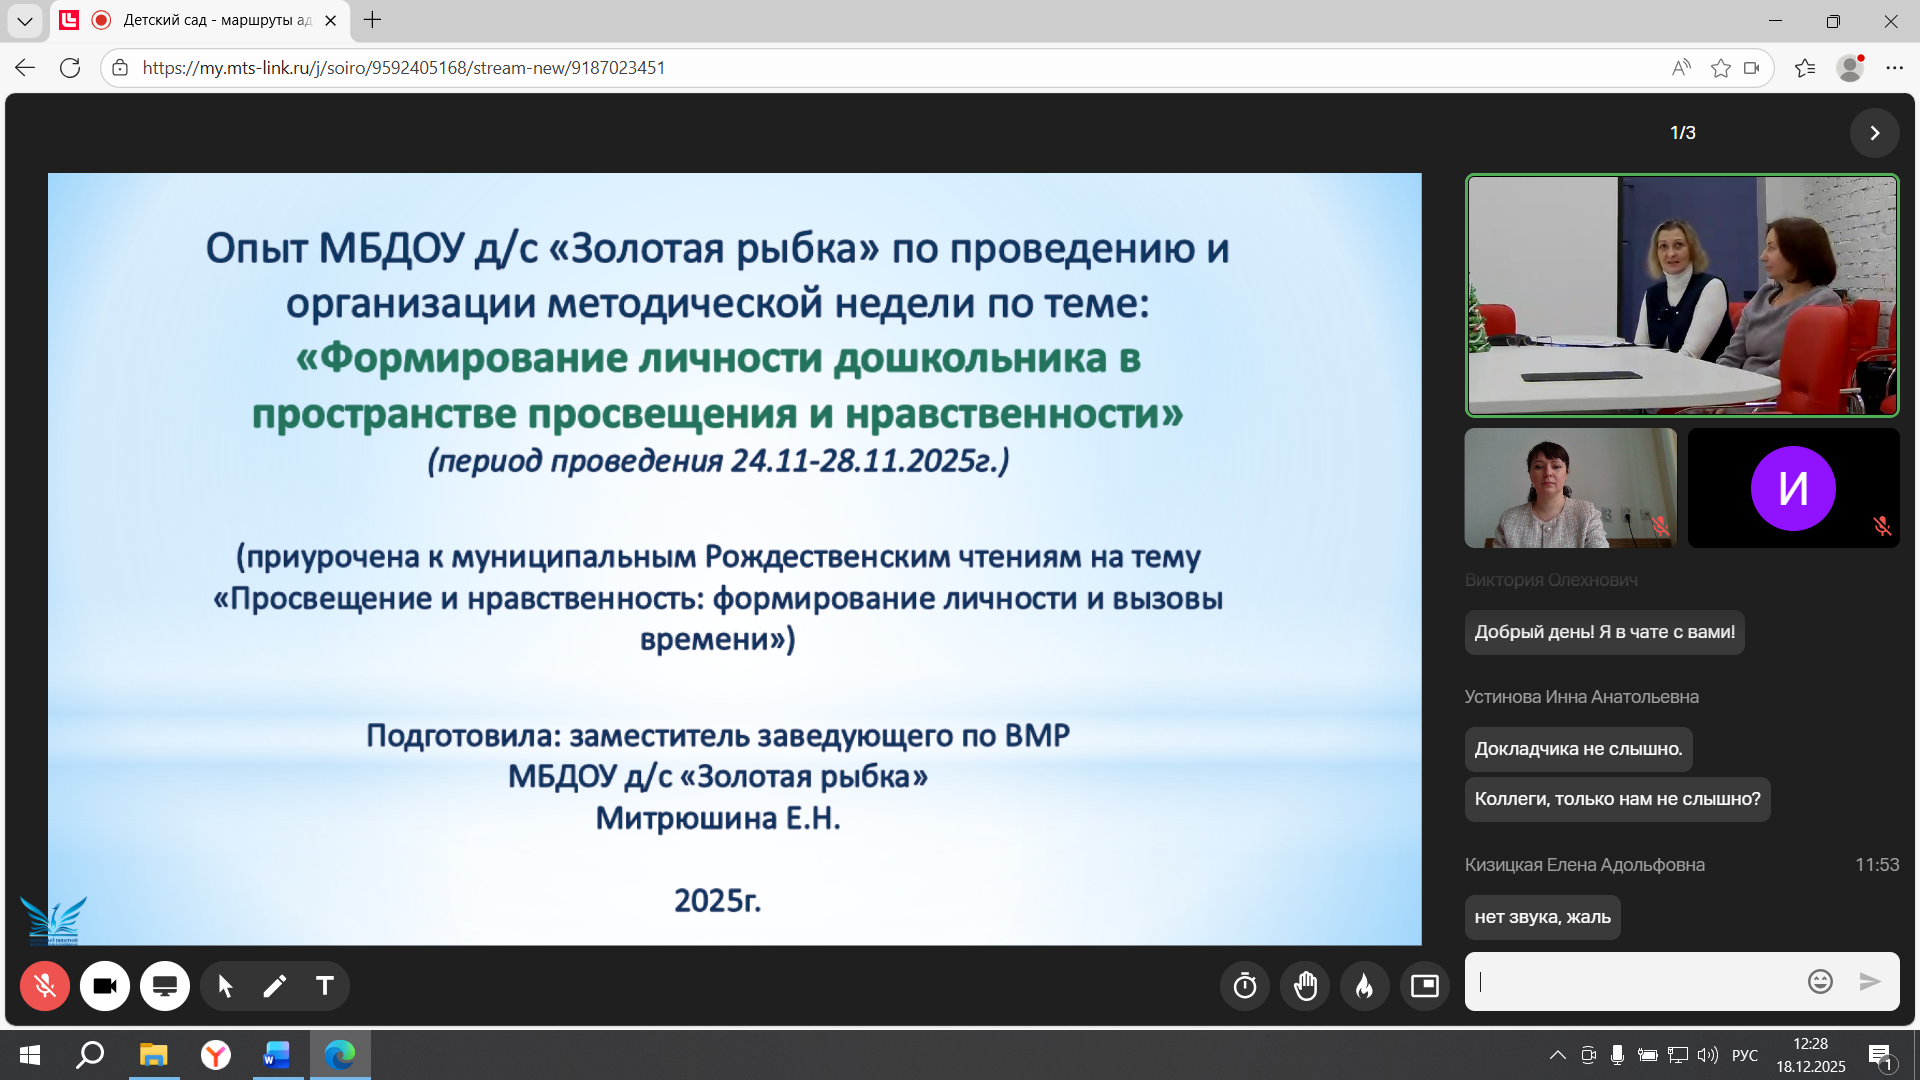Select the two-speakers video thumbnail
Image resolution: width=1920 pixels, height=1080 pixels.
1682,296
